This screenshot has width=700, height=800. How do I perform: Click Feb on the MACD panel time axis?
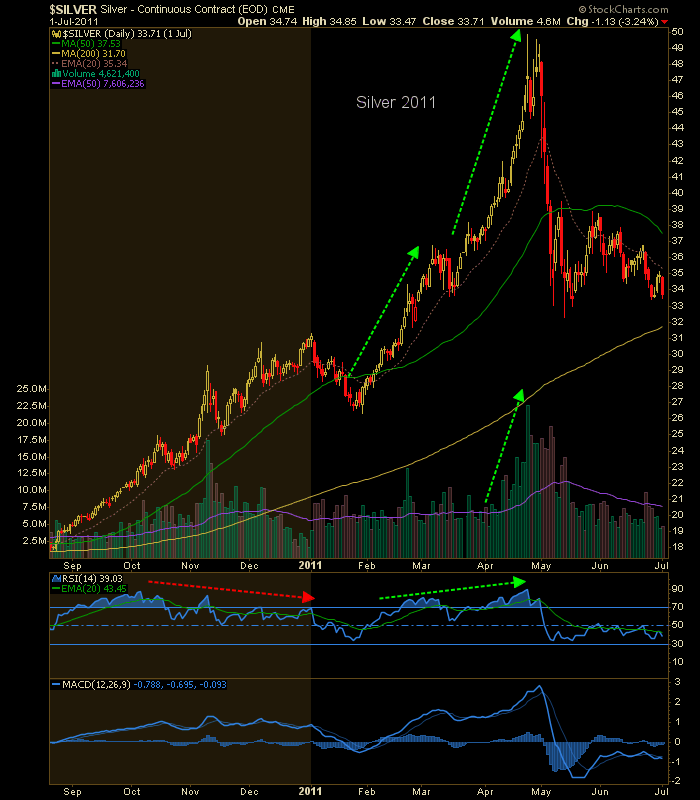click(366, 791)
